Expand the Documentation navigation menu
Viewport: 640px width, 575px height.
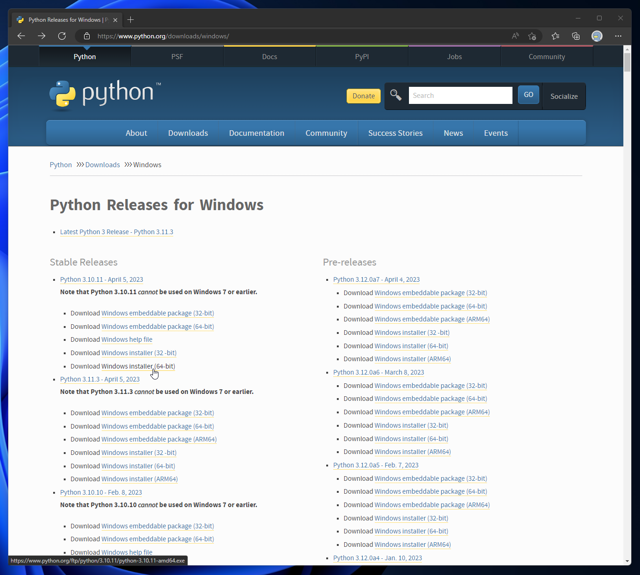click(x=256, y=133)
